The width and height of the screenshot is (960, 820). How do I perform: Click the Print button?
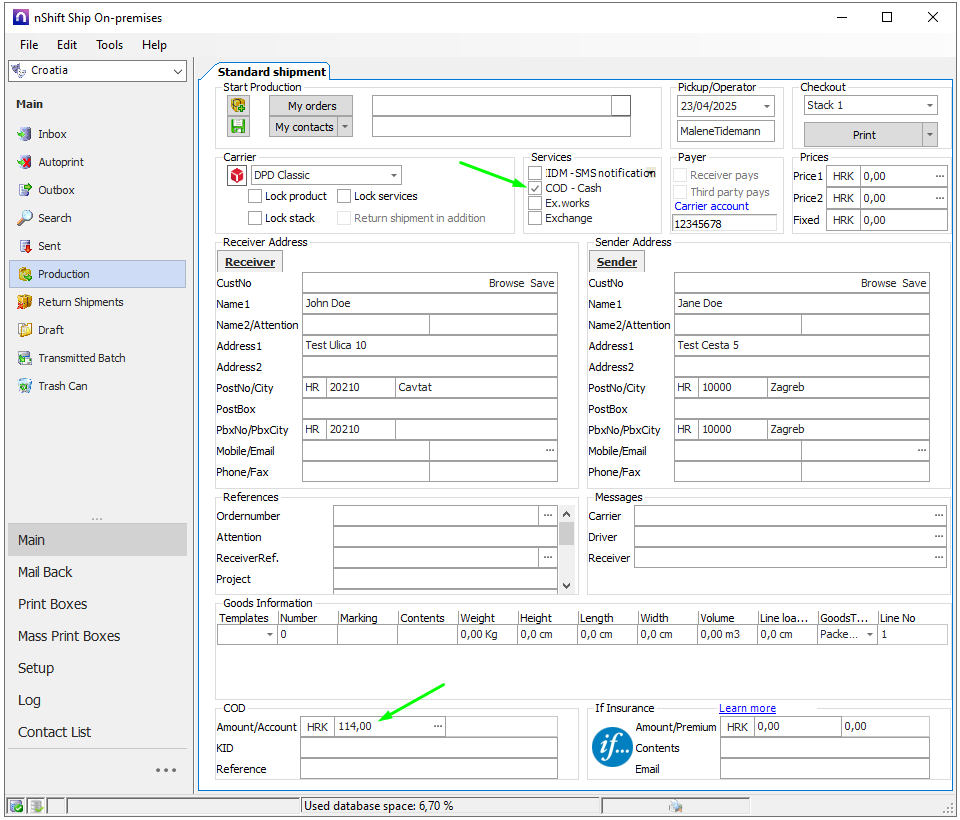coord(863,135)
